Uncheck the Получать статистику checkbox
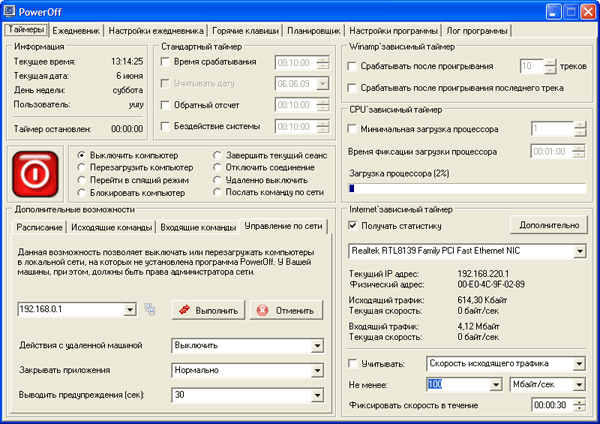600x424 pixels. (352, 225)
